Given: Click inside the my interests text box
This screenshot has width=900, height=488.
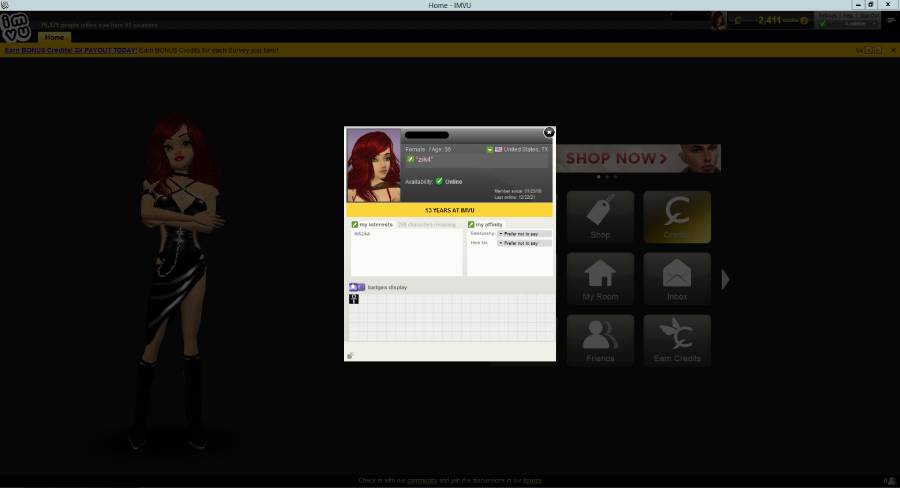Looking at the screenshot, I should coord(406,253).
